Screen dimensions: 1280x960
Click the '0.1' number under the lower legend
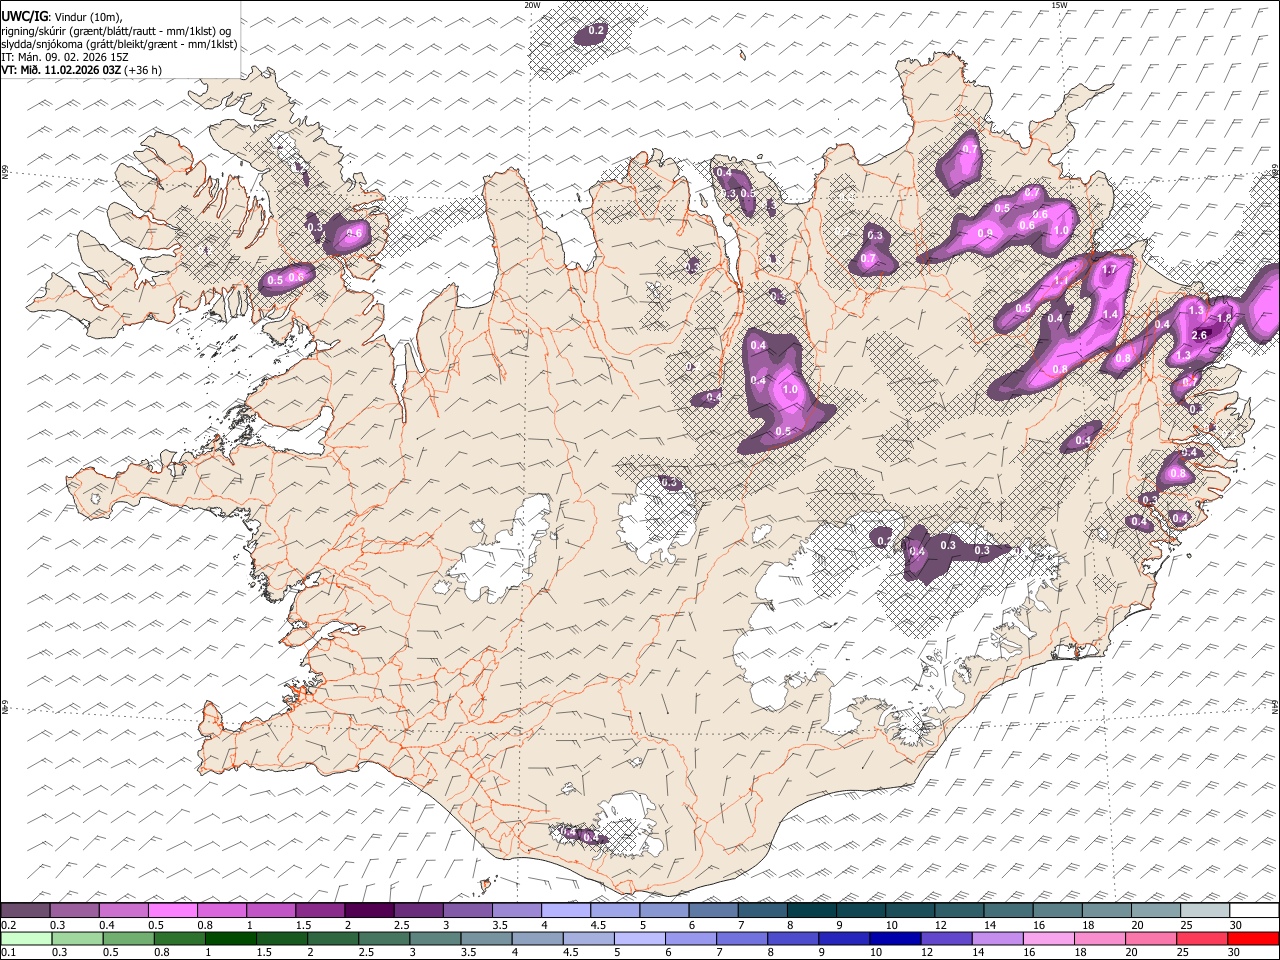click(x=8, y=953)
